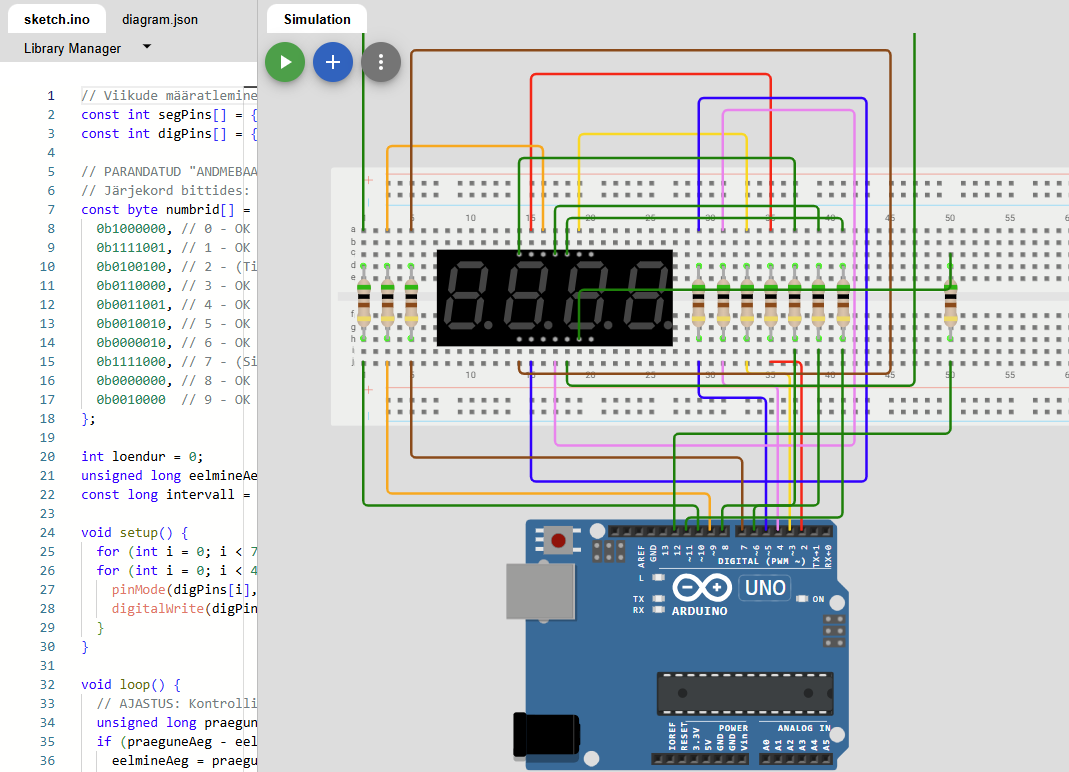
Task: Start the simulation with the green play button
Action: tap(285, 62)
